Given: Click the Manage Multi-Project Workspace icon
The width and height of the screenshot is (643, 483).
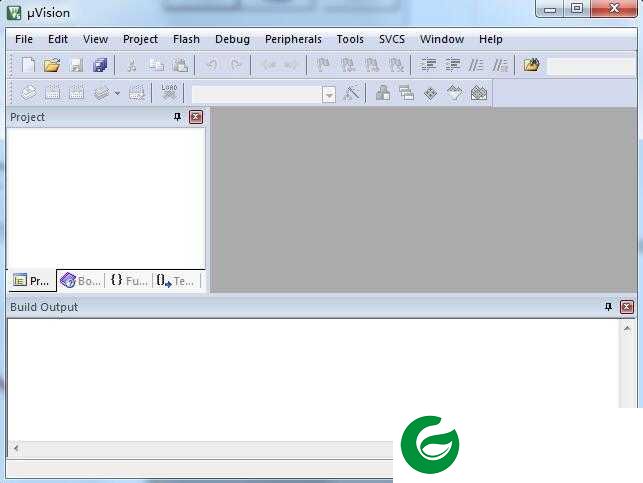Looking at the screenshot, I should point(406,93).
